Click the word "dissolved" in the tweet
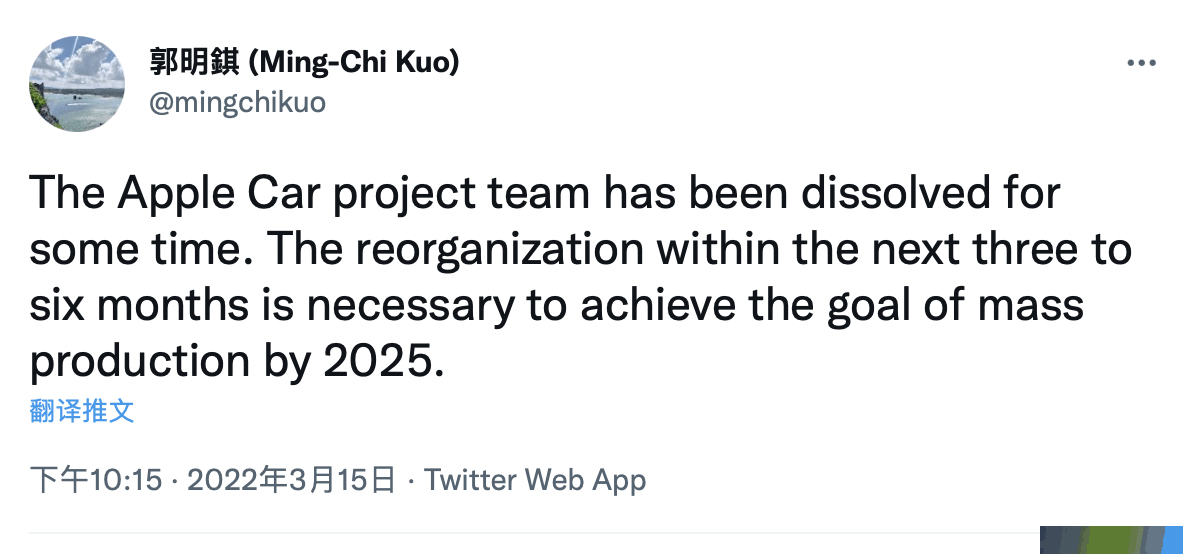Image resolution: width=1188 pixels, height=560 pixels. pyautogui.click(x=896, y=192)
